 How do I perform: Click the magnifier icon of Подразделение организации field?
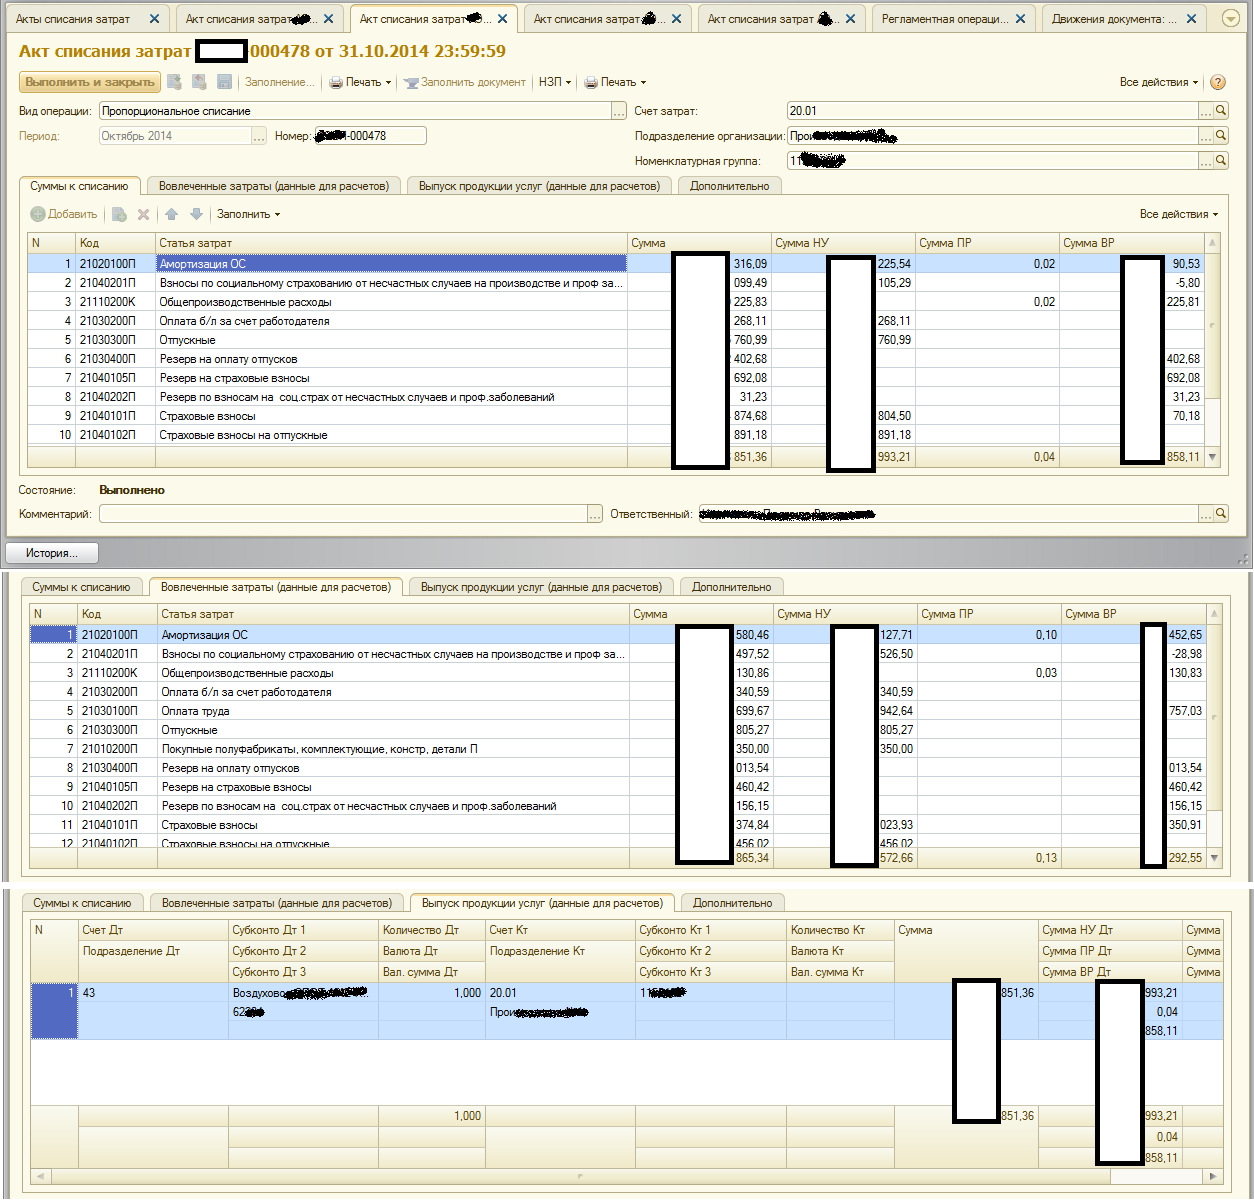(1221, 136)
